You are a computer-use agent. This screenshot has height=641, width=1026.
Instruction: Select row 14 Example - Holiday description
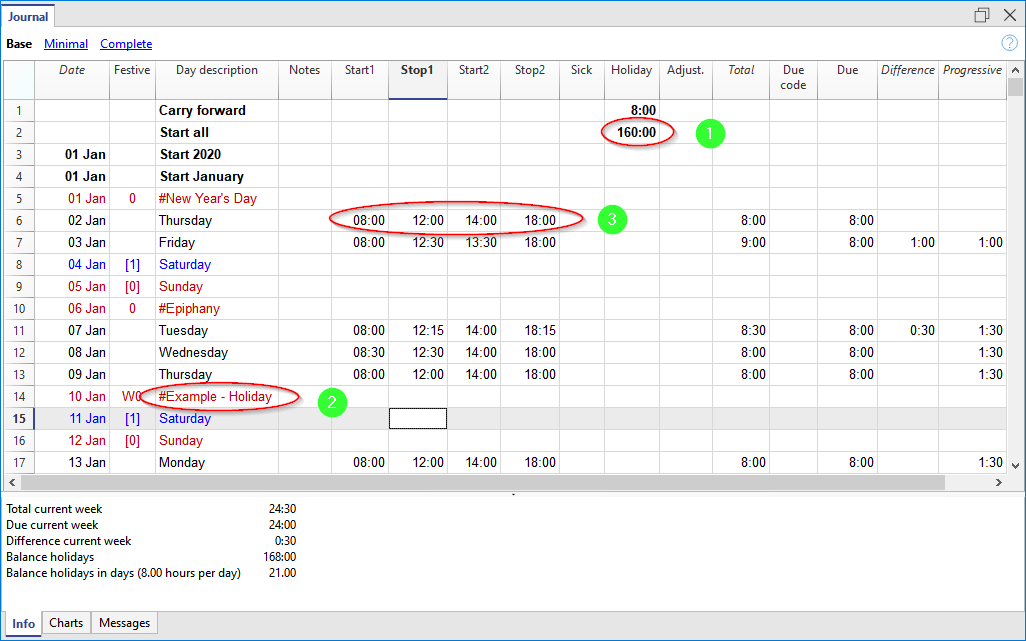click(x=215, y=397)
